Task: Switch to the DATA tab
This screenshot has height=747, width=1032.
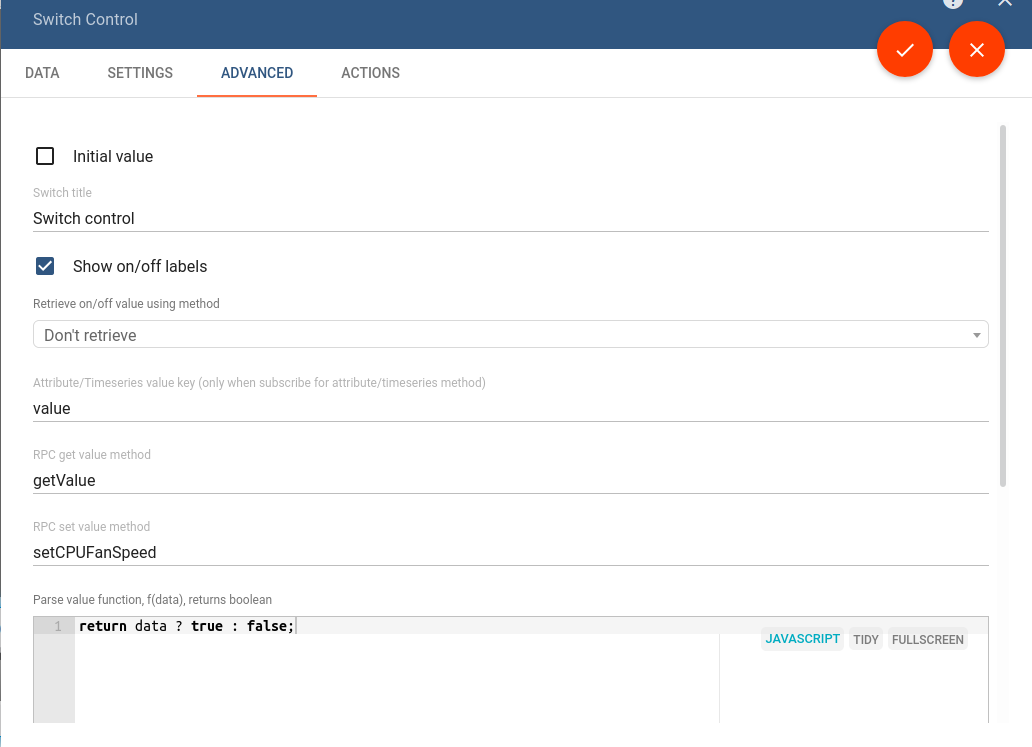Action: pyautogui.click(x=42, y=72)
